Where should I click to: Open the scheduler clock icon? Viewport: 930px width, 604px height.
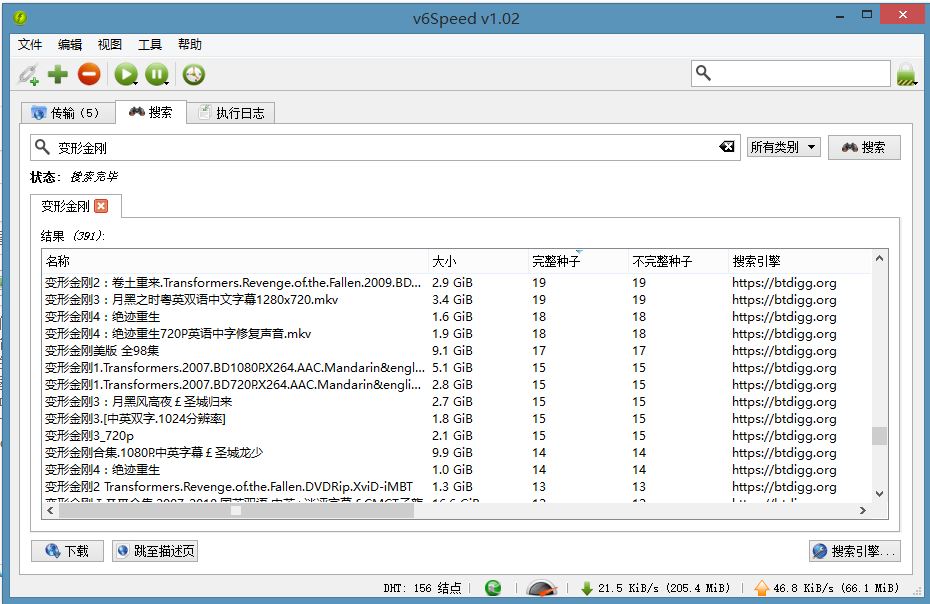click(x=193, y=74)
